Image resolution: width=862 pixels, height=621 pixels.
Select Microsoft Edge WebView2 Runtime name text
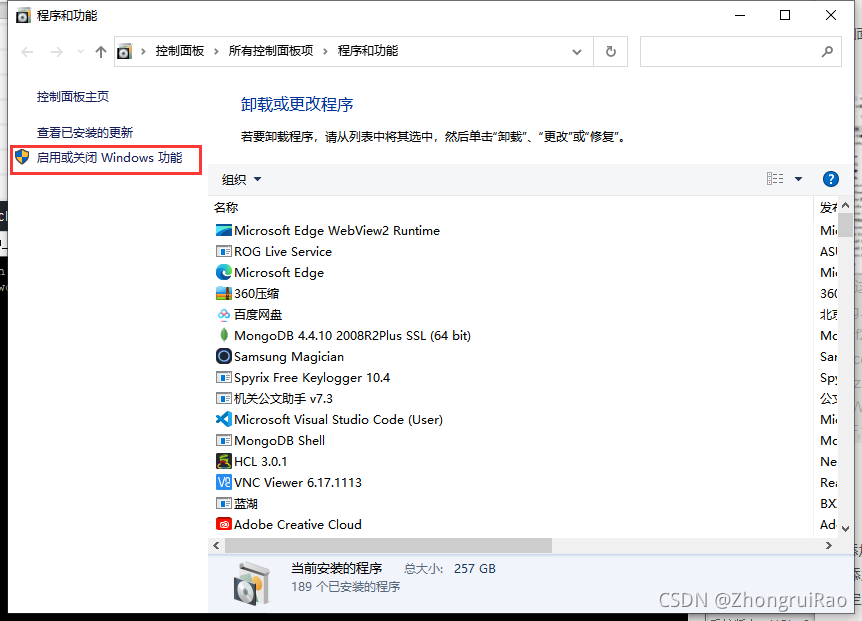point(337,230)
